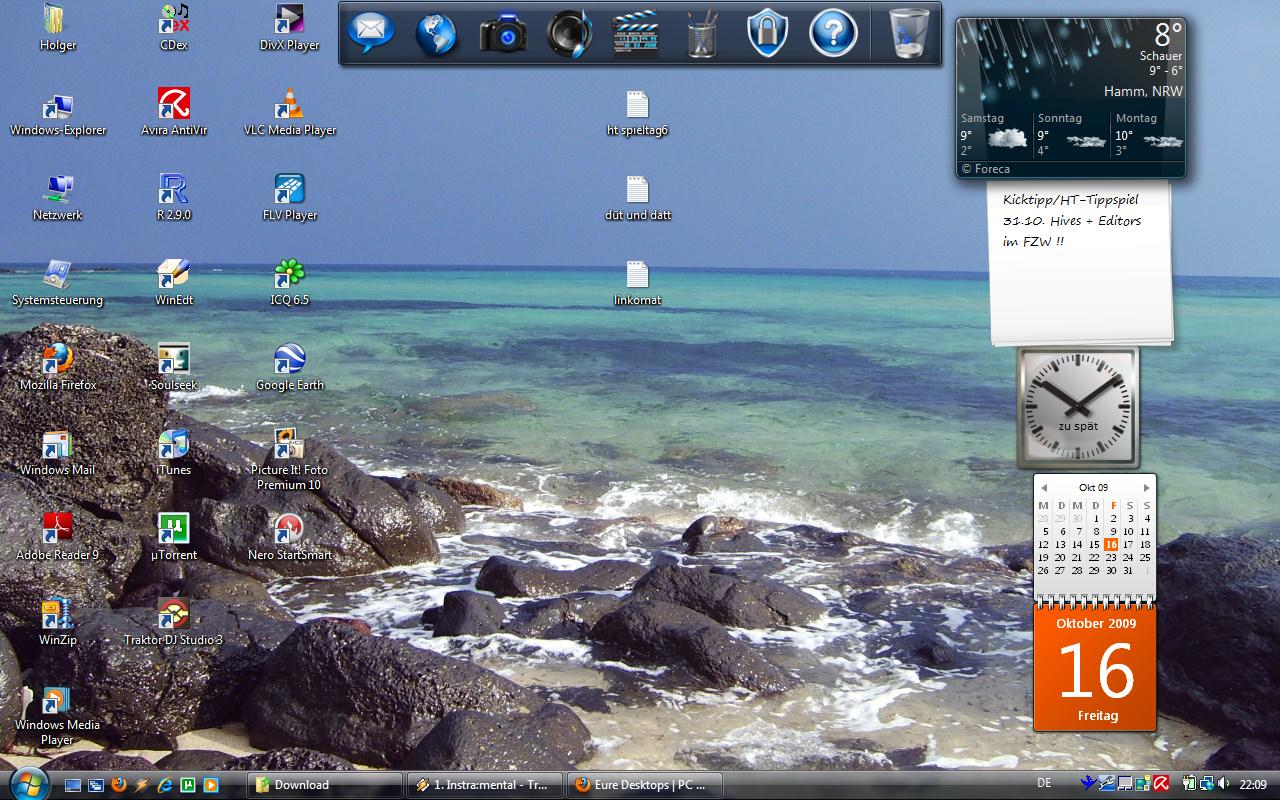Select the ICQ 6.5 shortcut
Viewport: 1280px width, 800px height.
289,275
